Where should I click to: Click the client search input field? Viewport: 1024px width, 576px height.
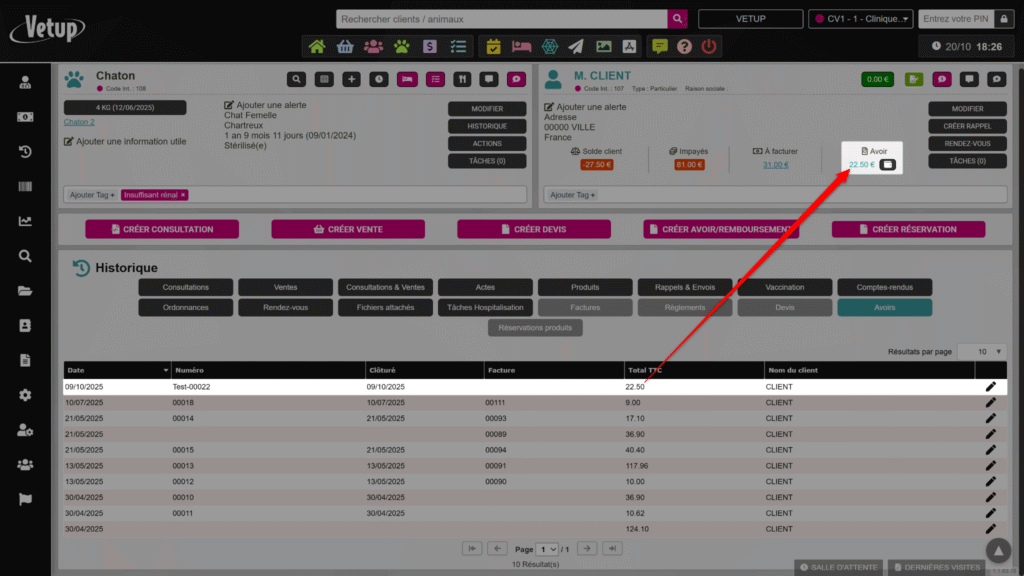coord(501,19)
